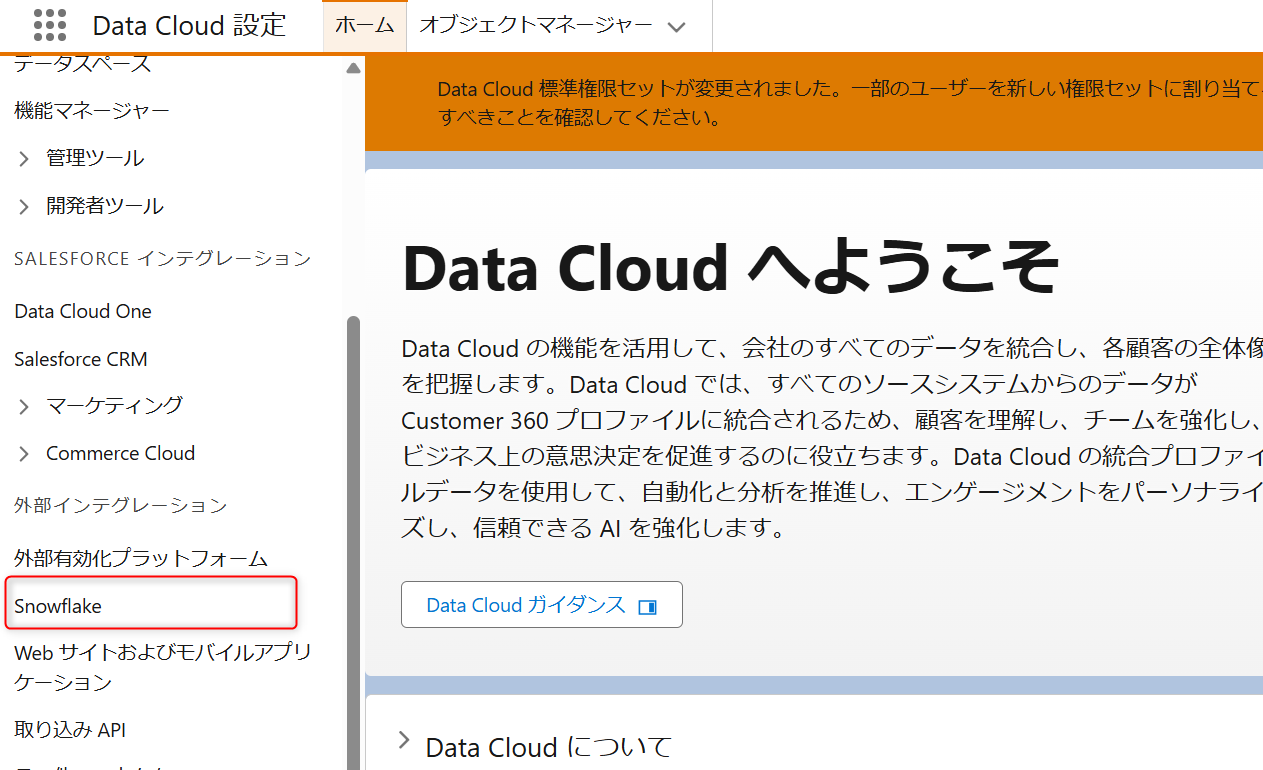Open the オブジェクトマネージャー tab
The height and width of the screenshot is (770, 1263).
(536, 25)
